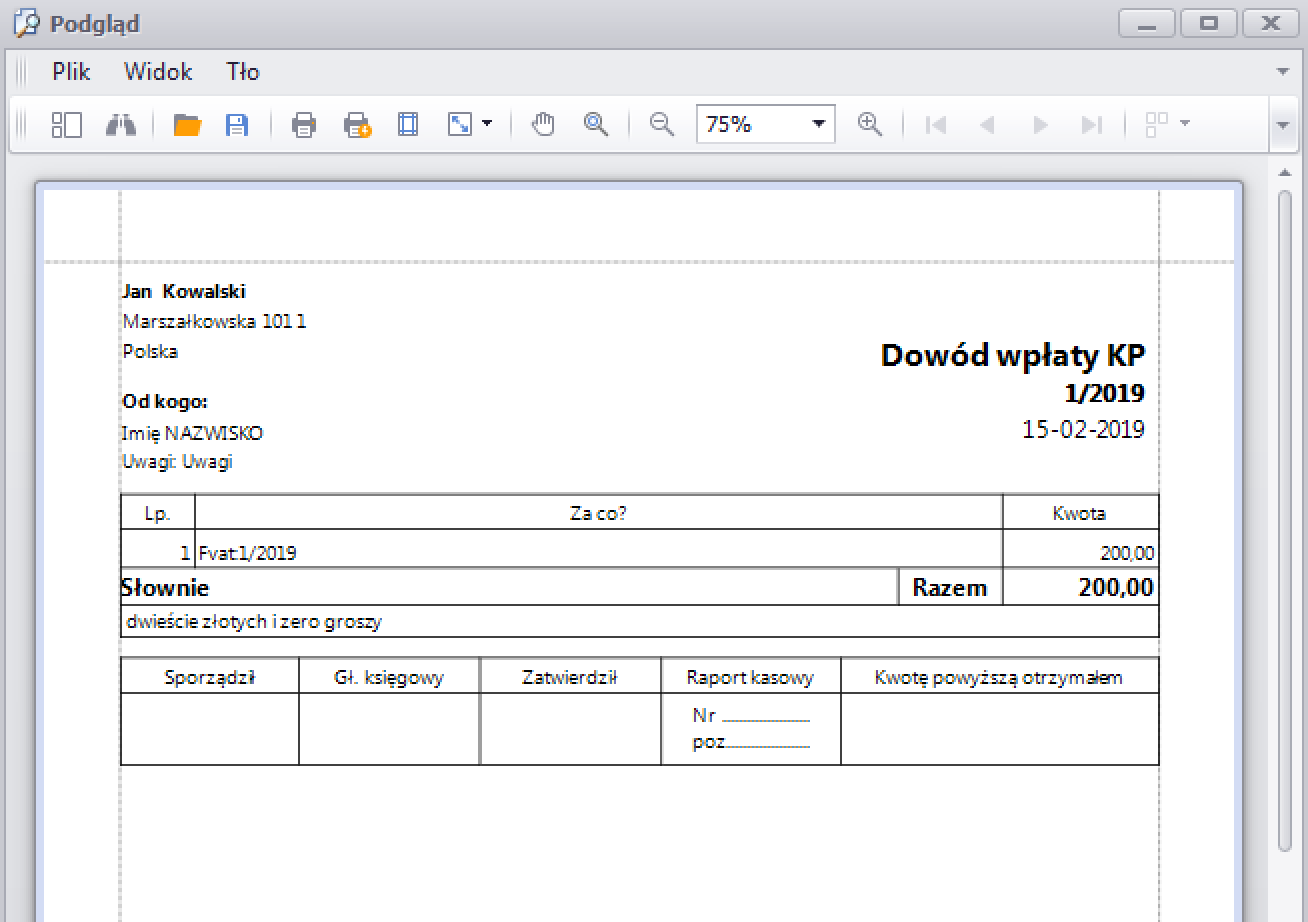Click the 'Słownie' label
The image size is (1308, 922).
(x=165, y=588)
